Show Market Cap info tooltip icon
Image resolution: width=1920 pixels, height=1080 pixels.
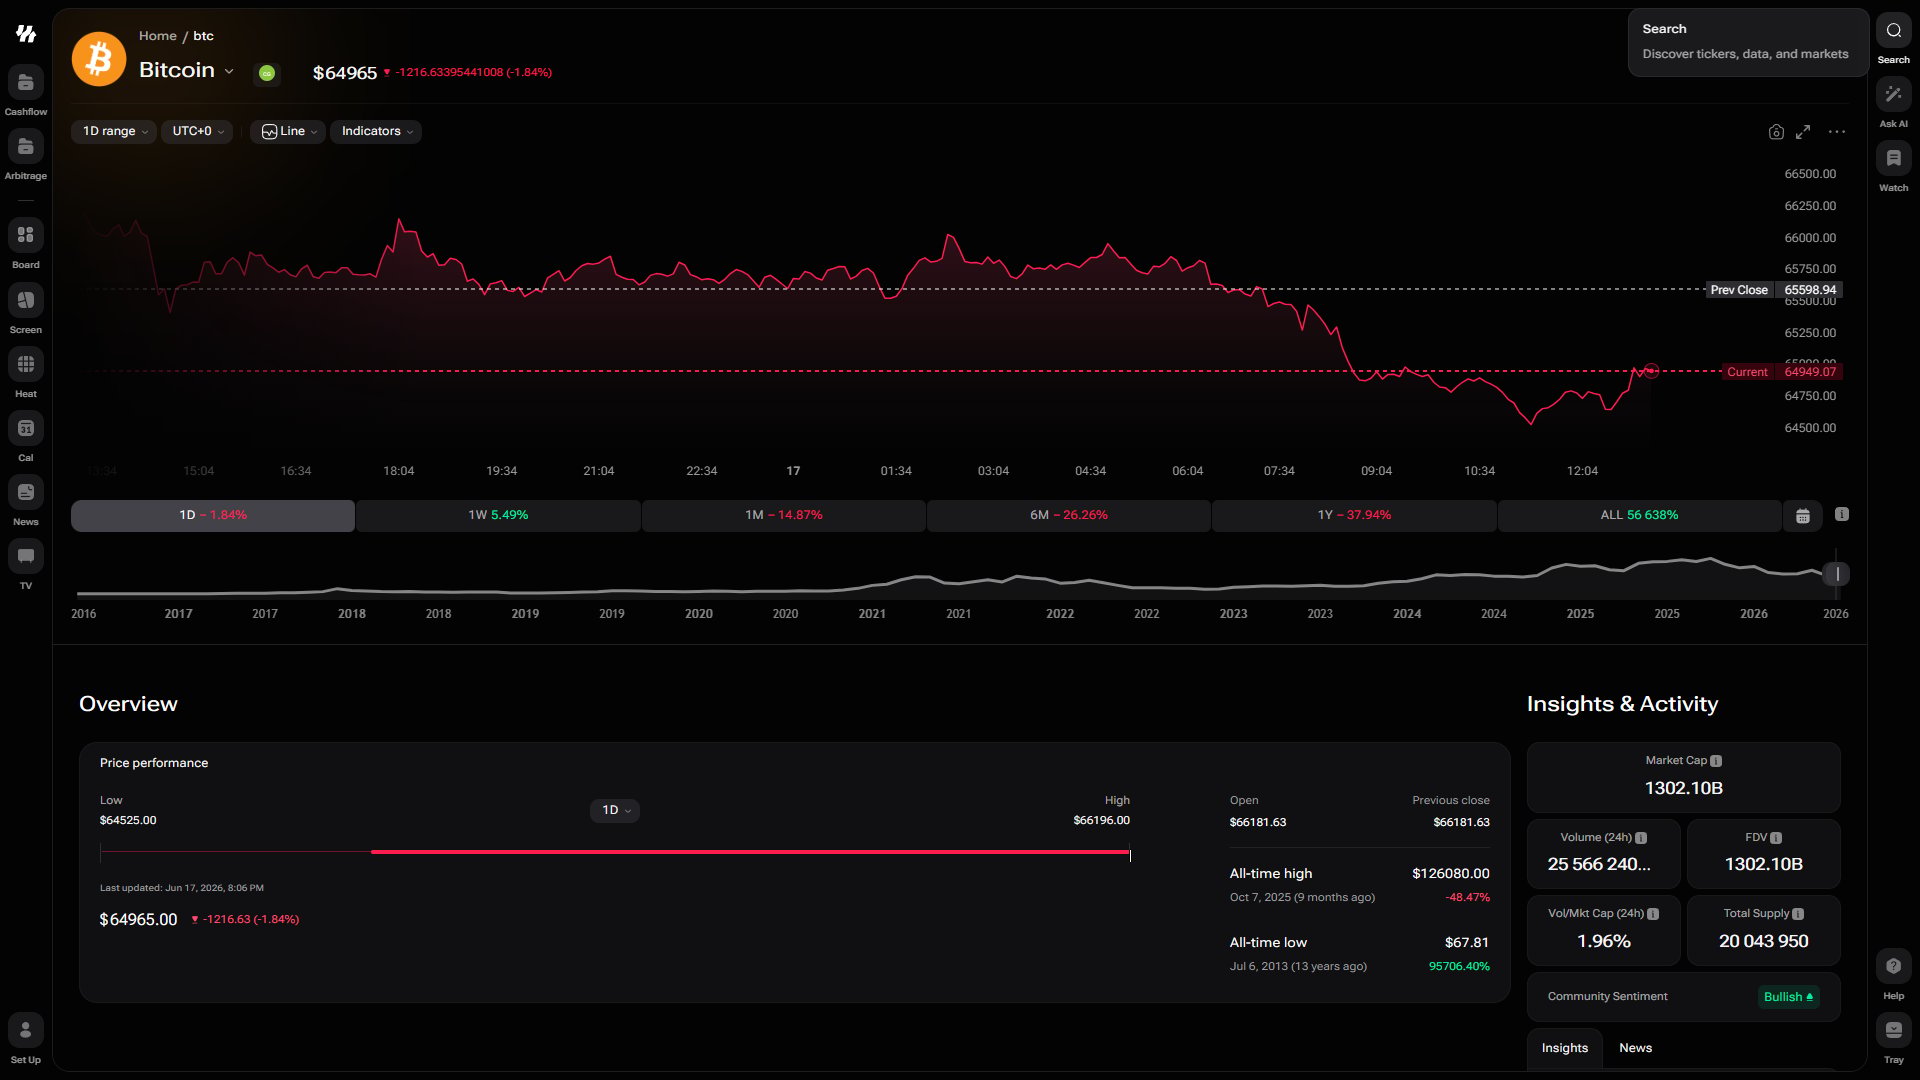click(1716, 761)
